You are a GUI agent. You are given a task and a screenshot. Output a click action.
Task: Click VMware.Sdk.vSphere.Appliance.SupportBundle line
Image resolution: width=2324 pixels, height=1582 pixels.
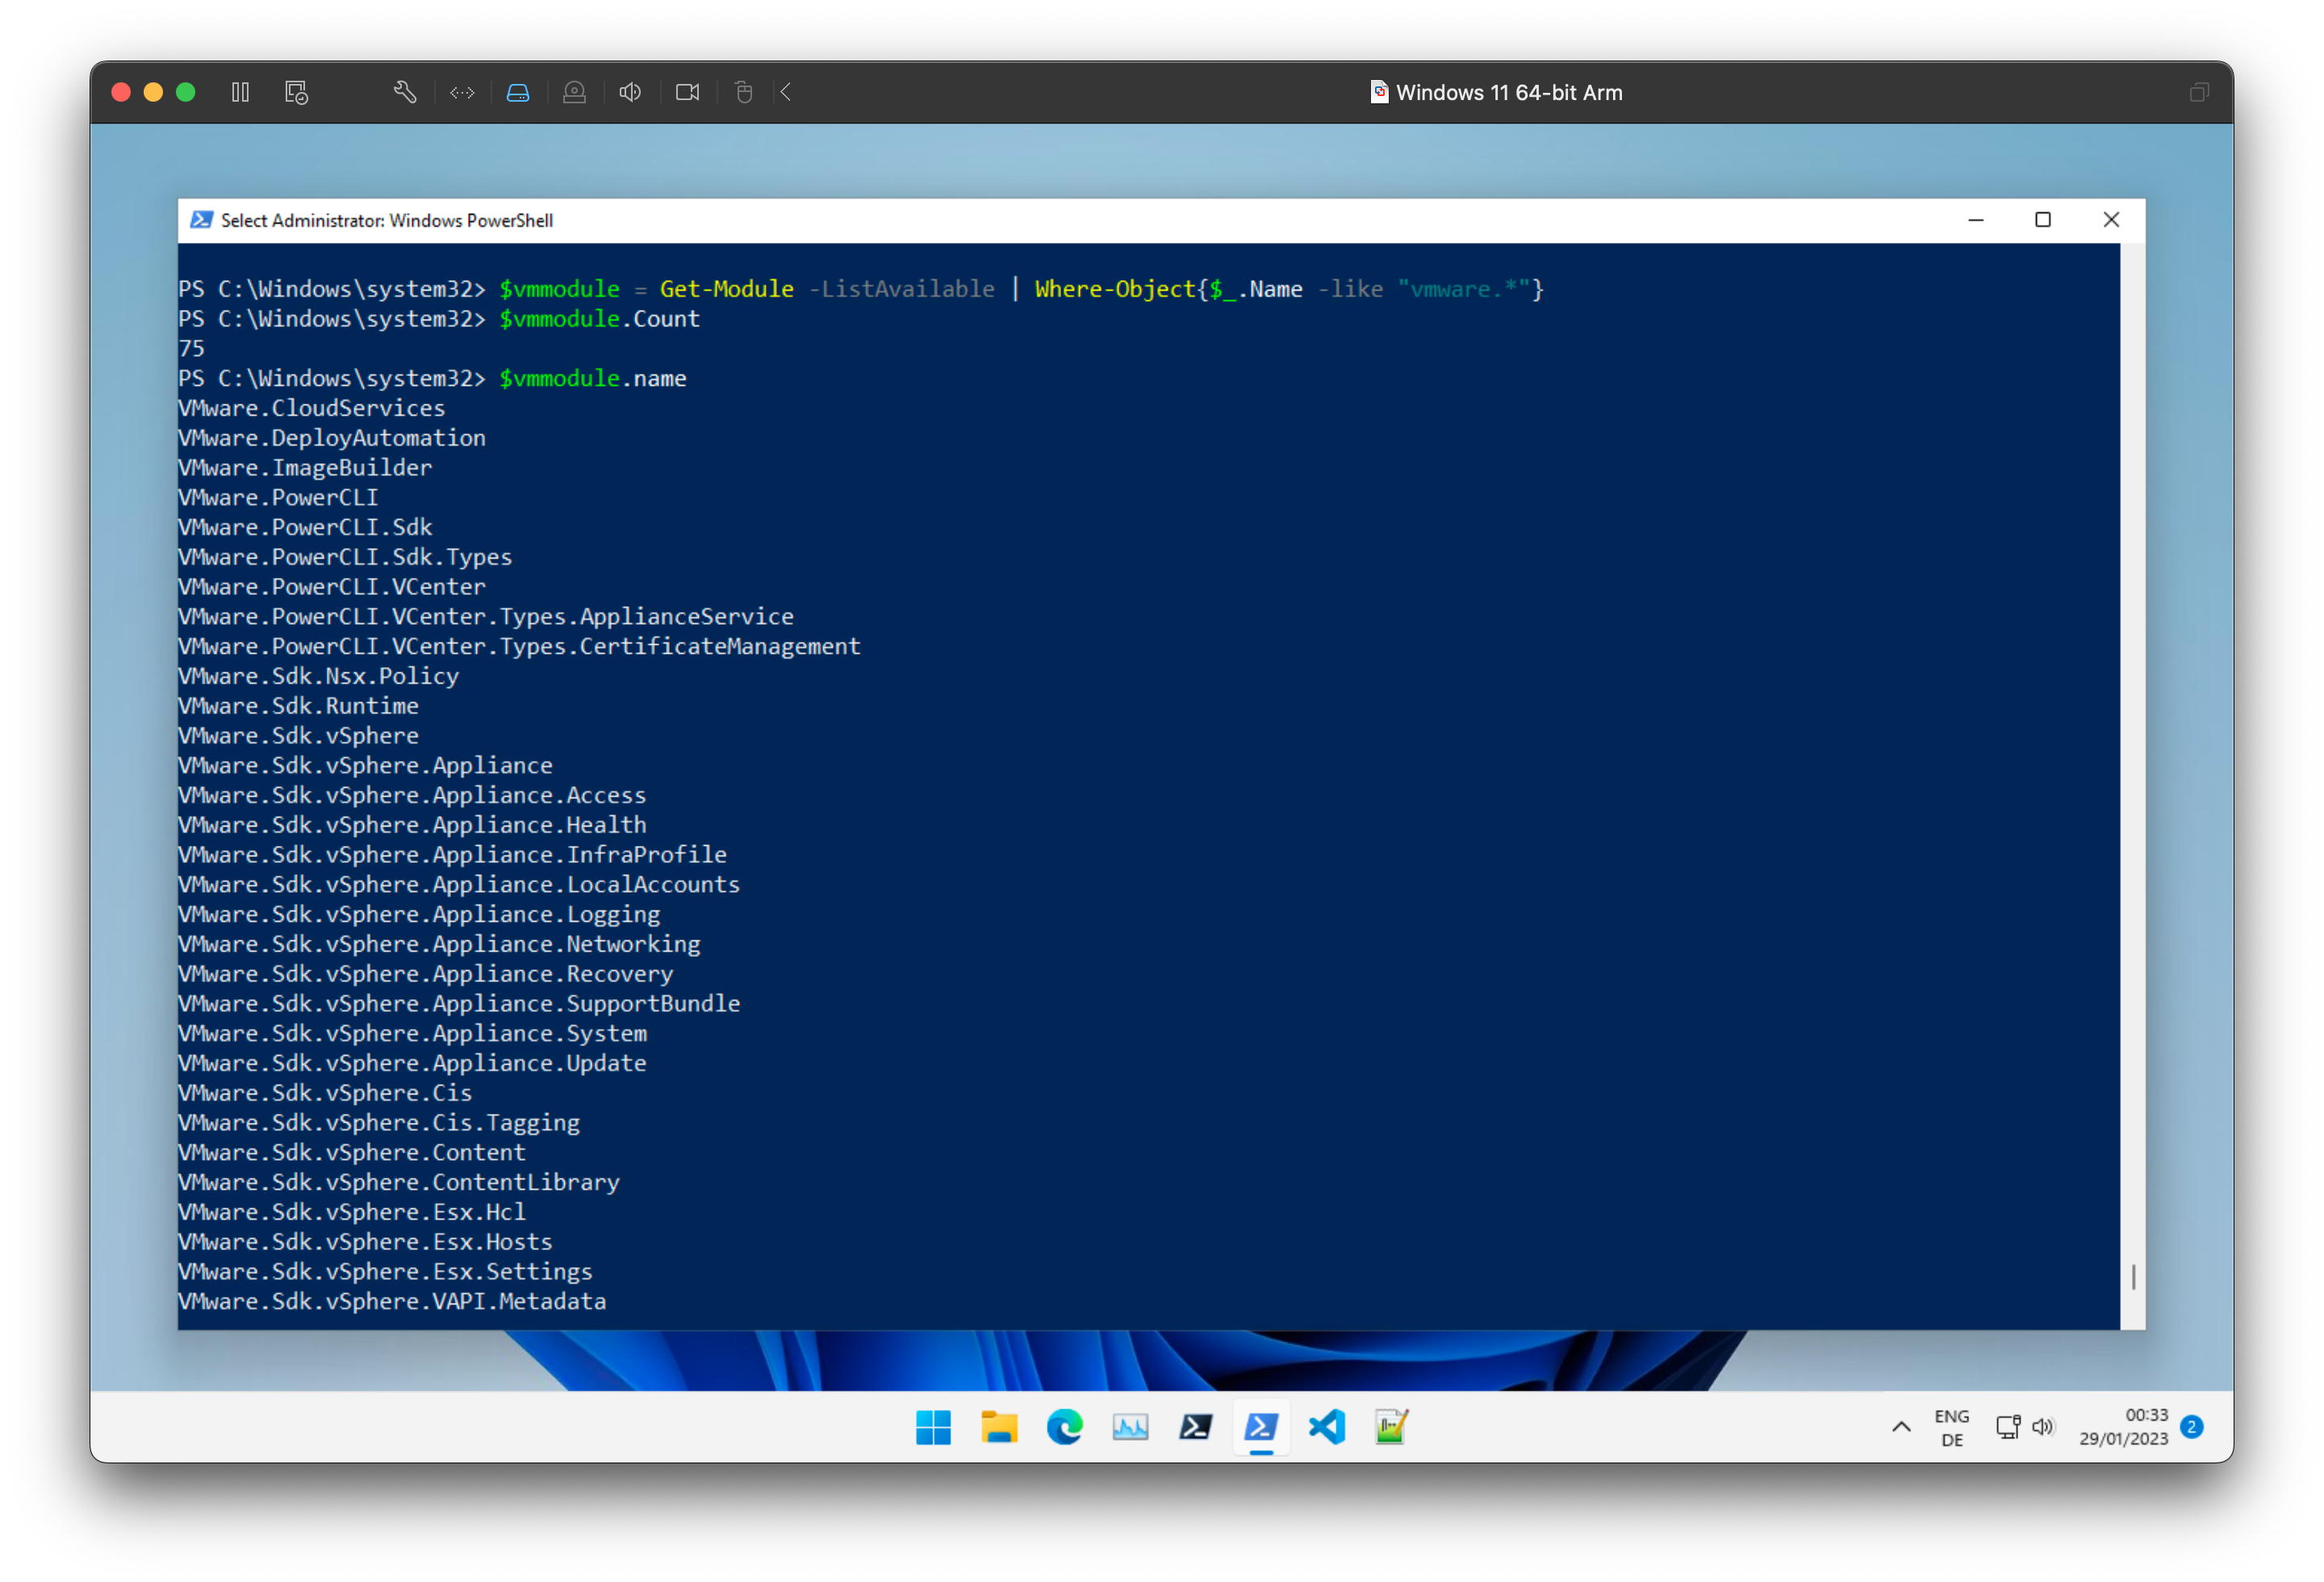pos(459,1003)
